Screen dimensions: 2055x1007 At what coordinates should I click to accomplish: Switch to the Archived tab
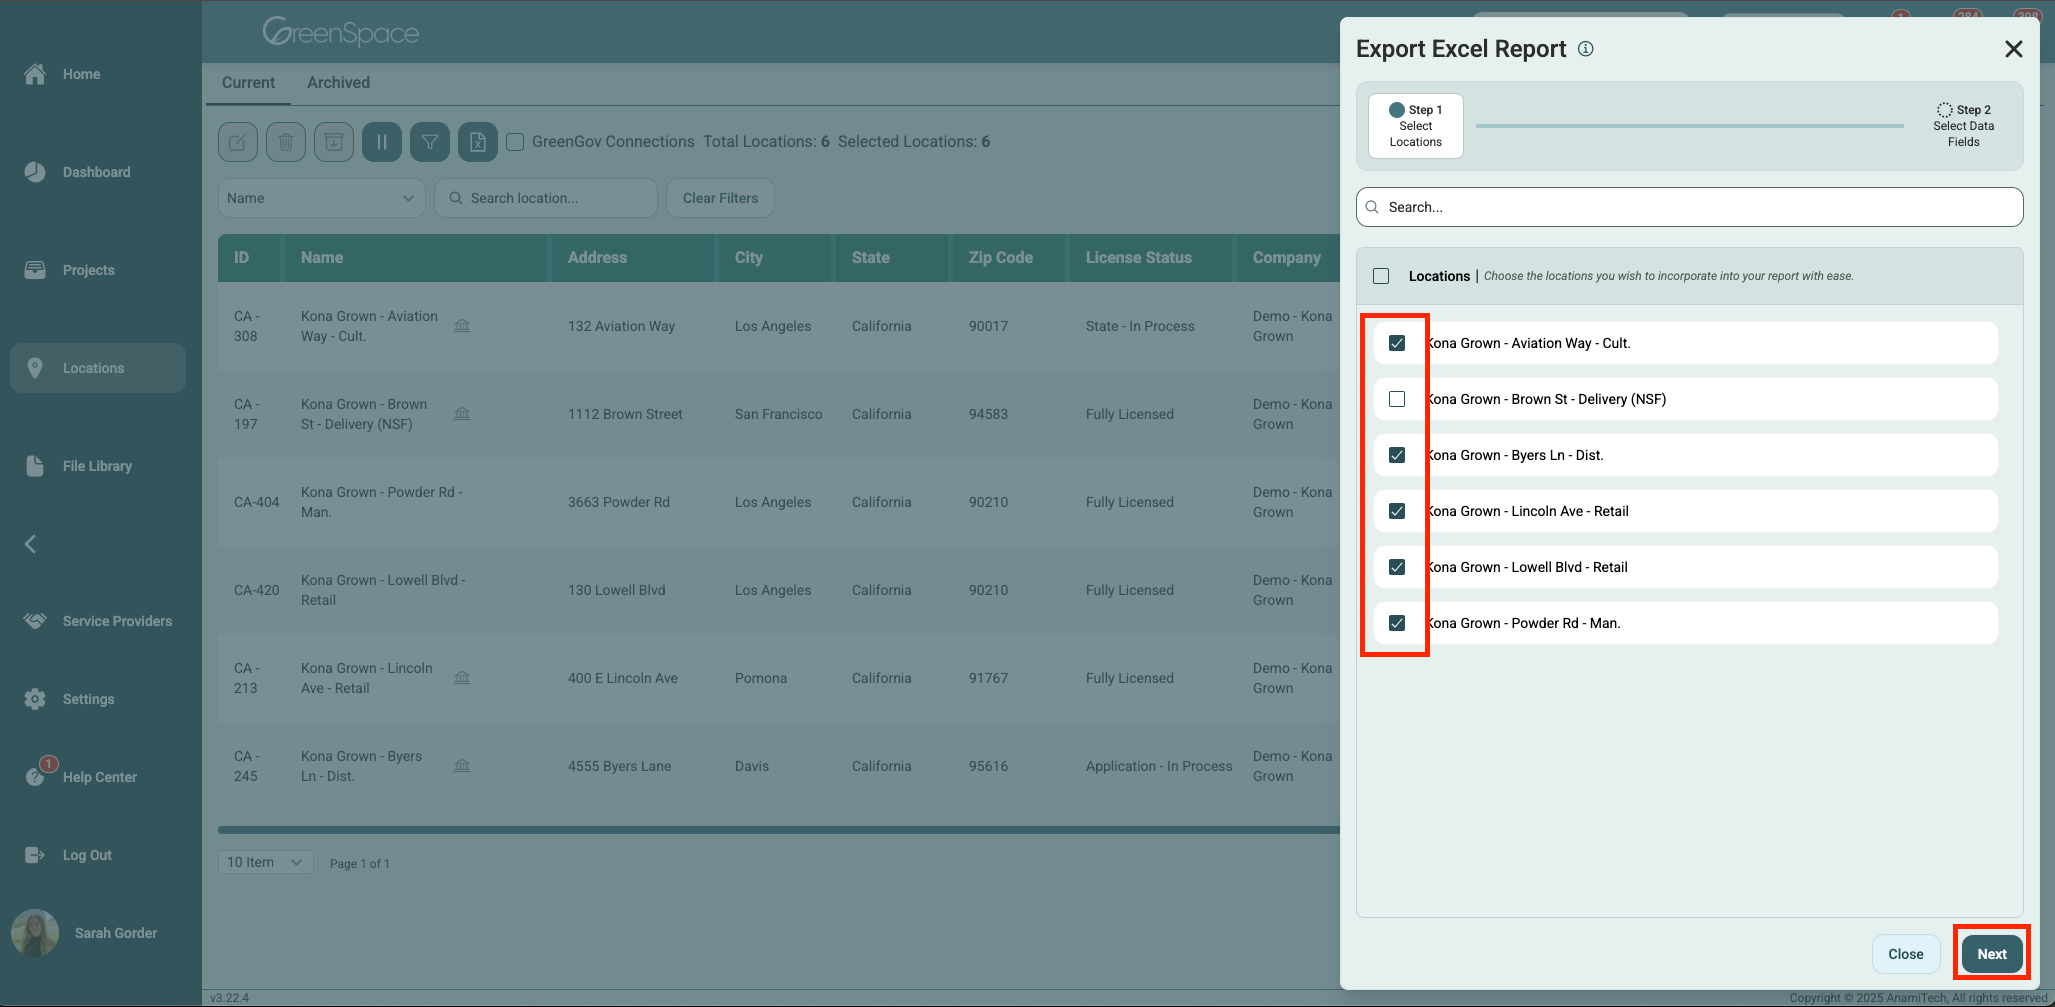pyautogui.click(x=338, y=83)
